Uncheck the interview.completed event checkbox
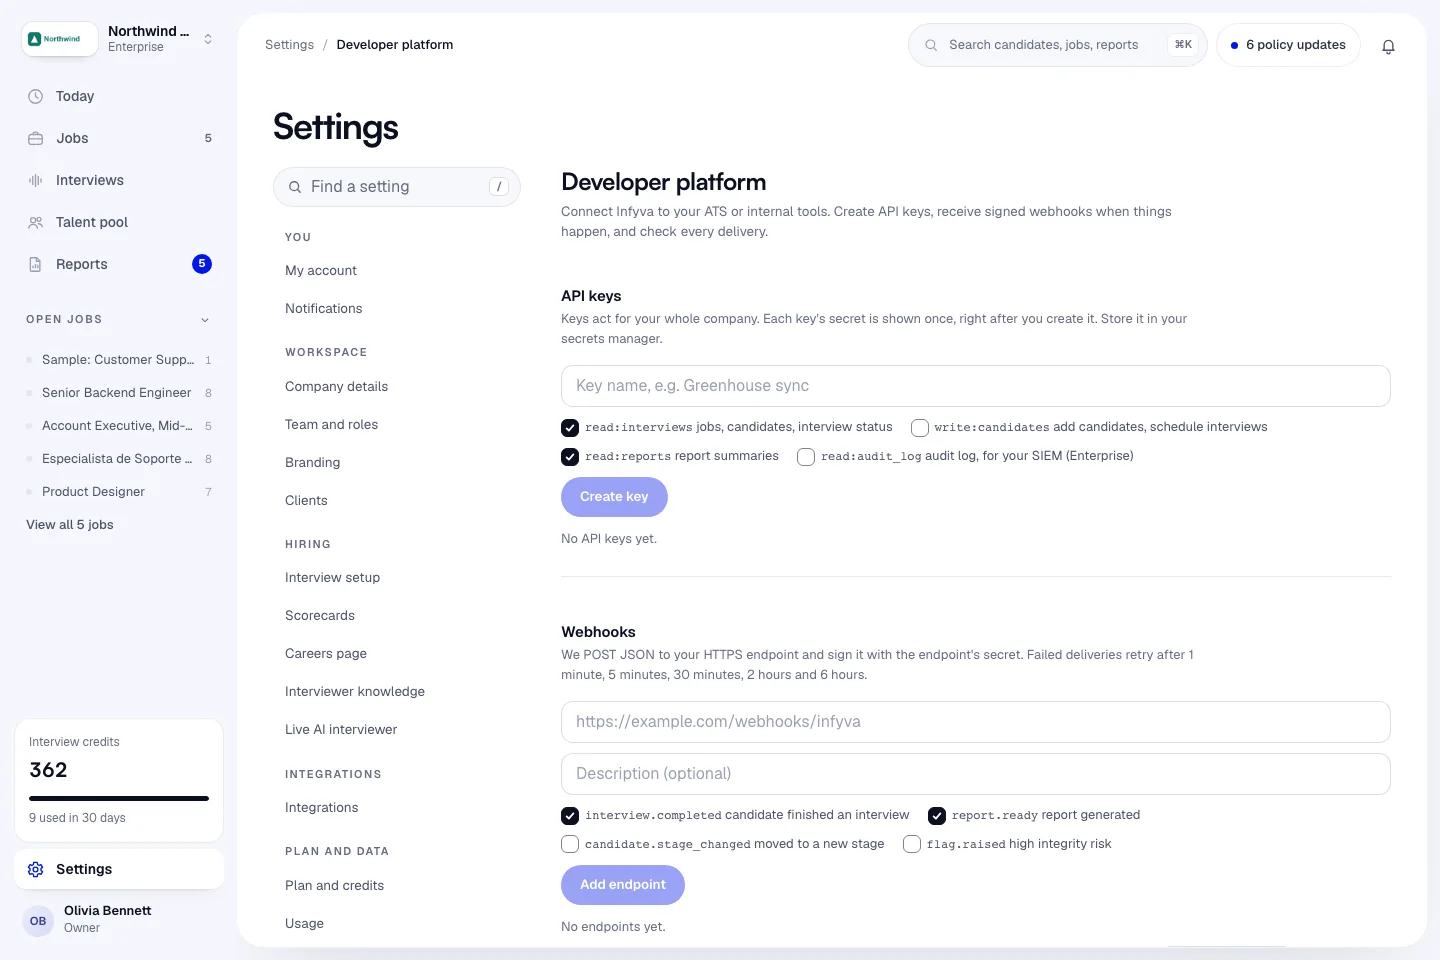 click(x=570, y=816)
